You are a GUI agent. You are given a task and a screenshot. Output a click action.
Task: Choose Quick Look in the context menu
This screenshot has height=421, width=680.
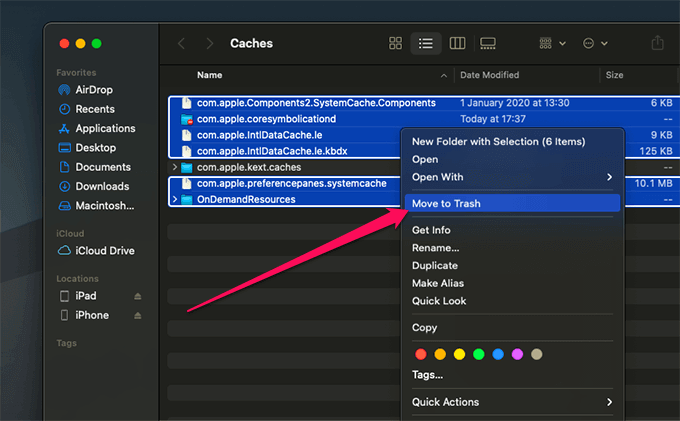pos(439,301)
